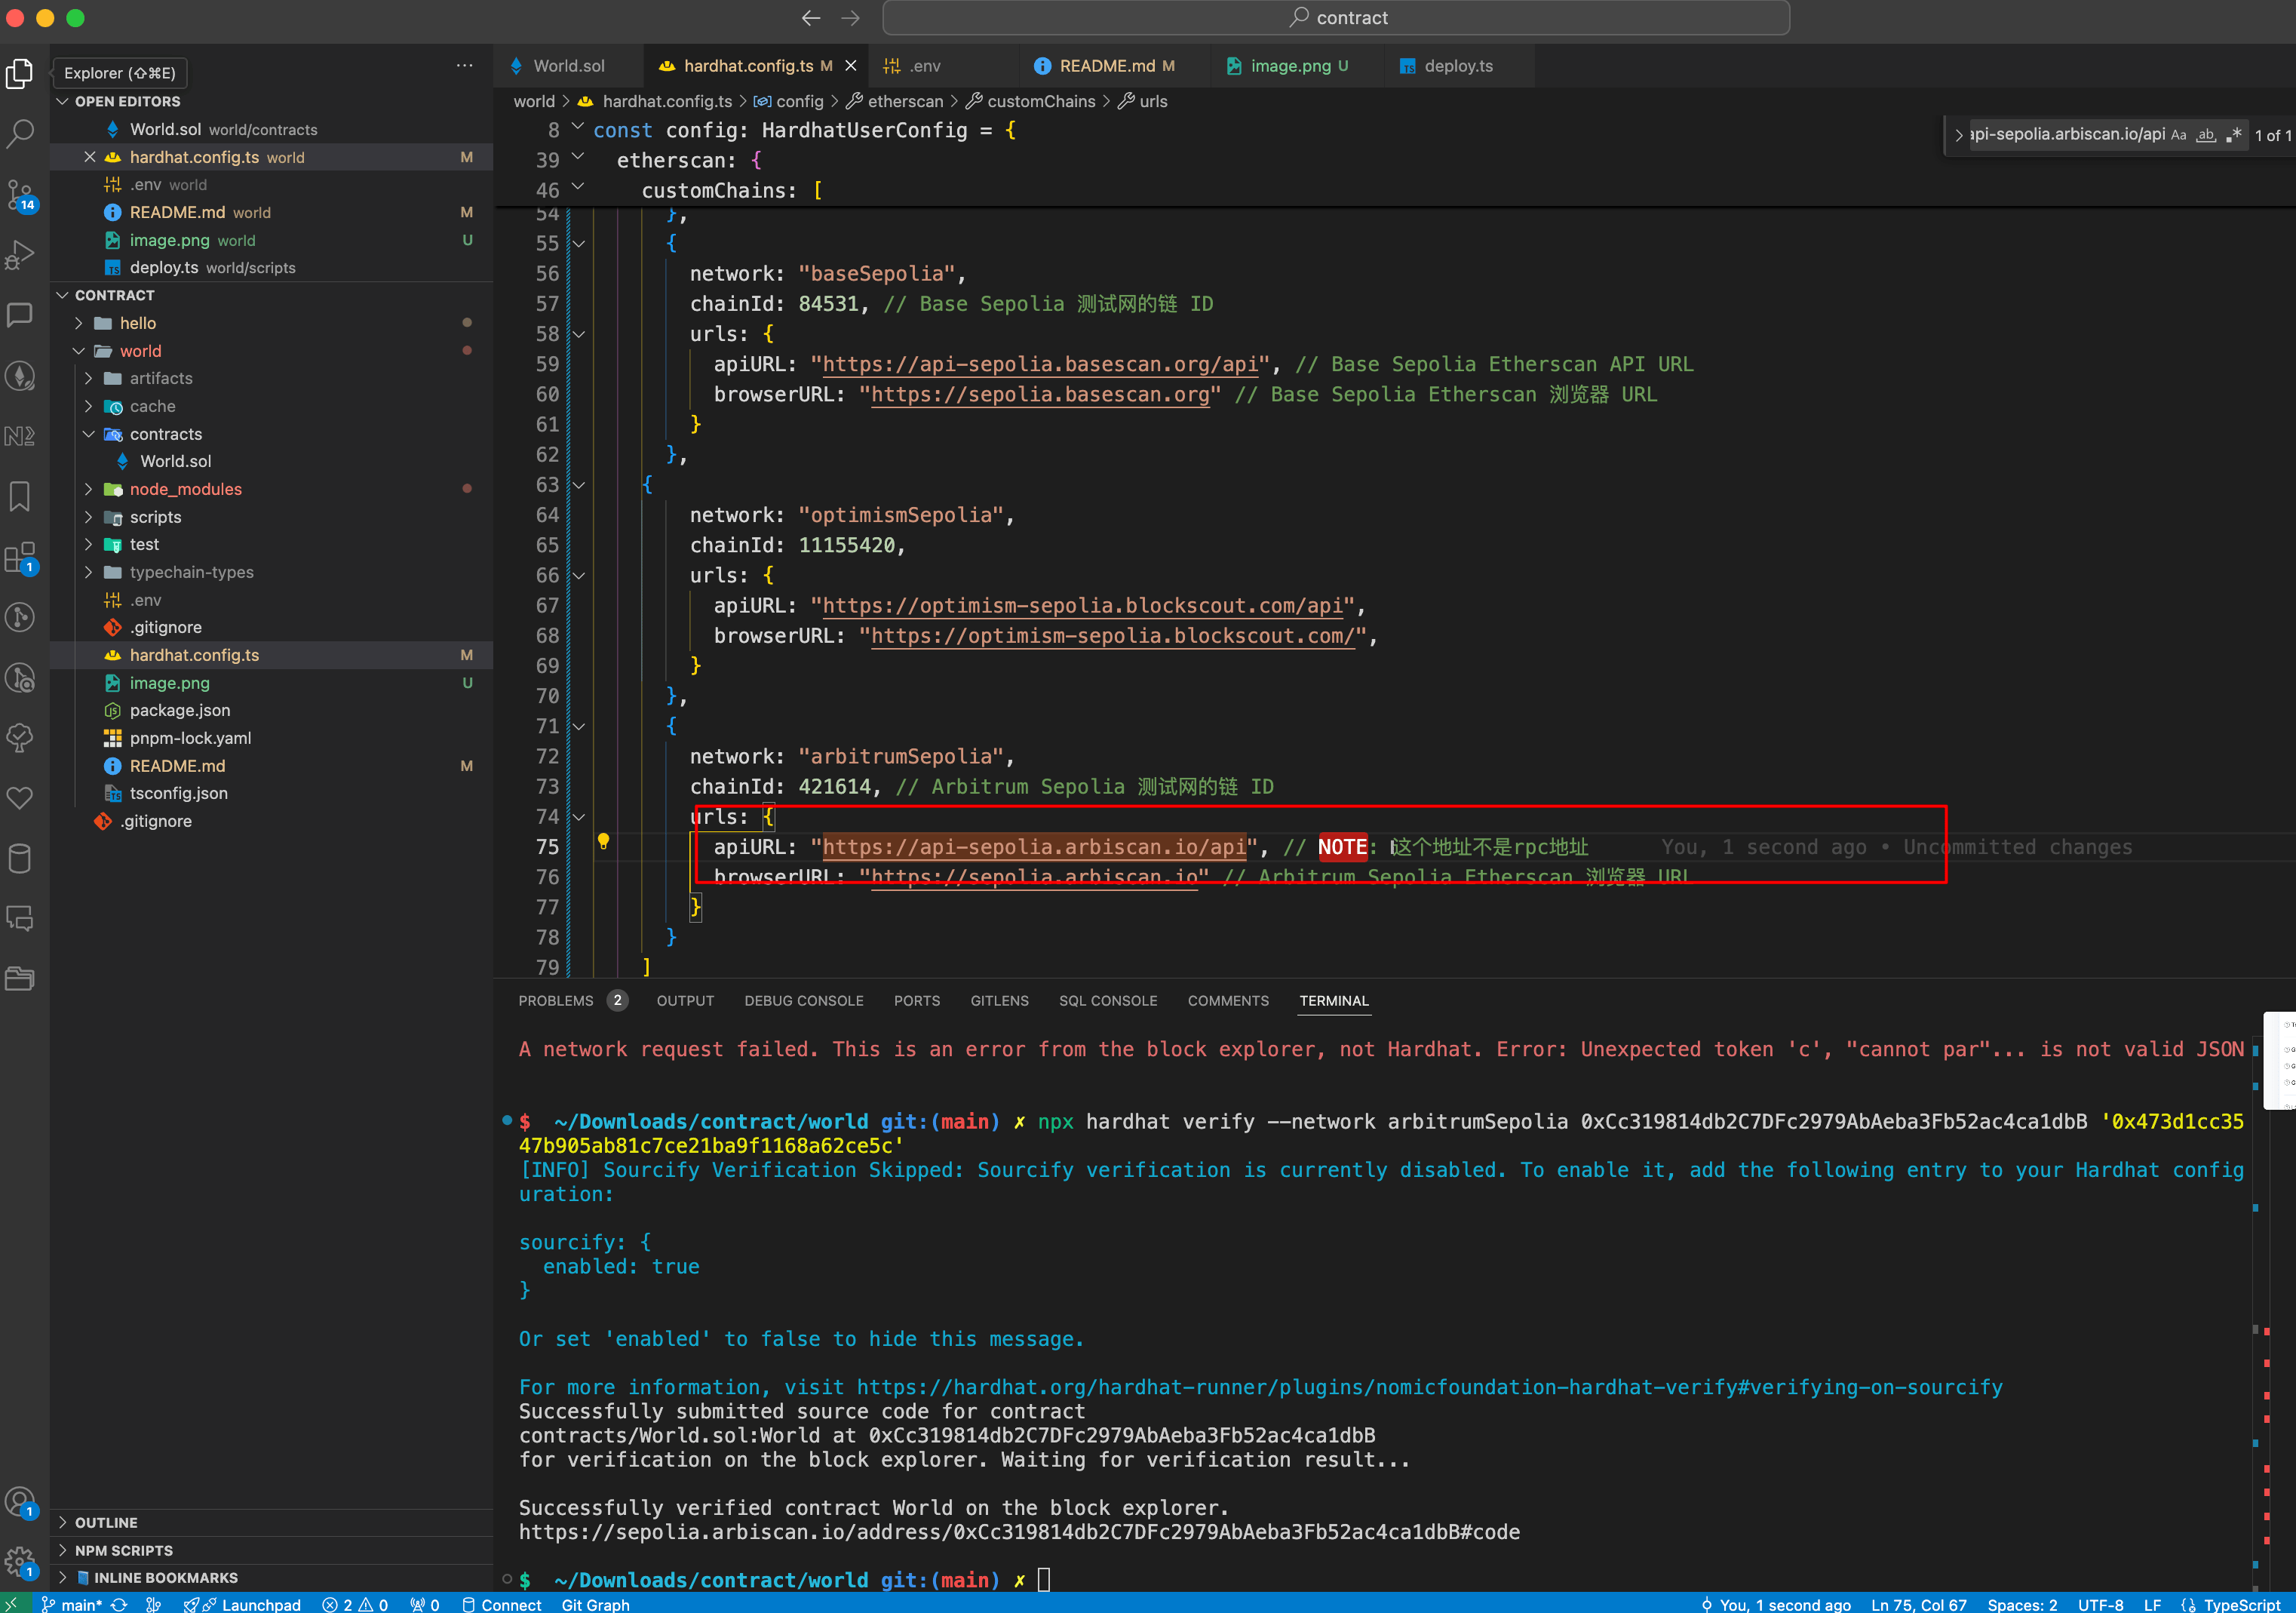Image resolution: width=2296 pixels, height=1613 pixels.
Task: Click the find input field in the find widget
Action: coord(2067,135)
